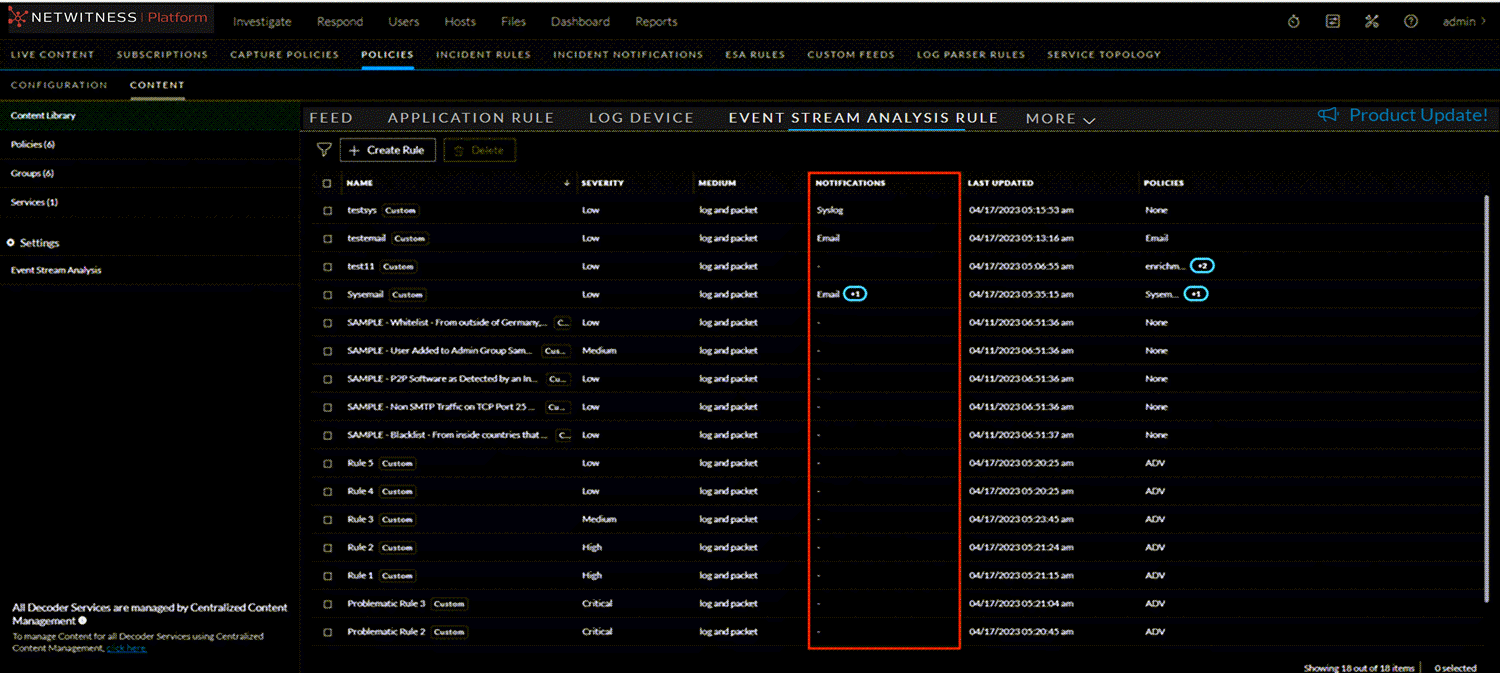The image size is (1500, 673).
Task: Click the Product Update megaphone icon
Action: [1327, 116]
